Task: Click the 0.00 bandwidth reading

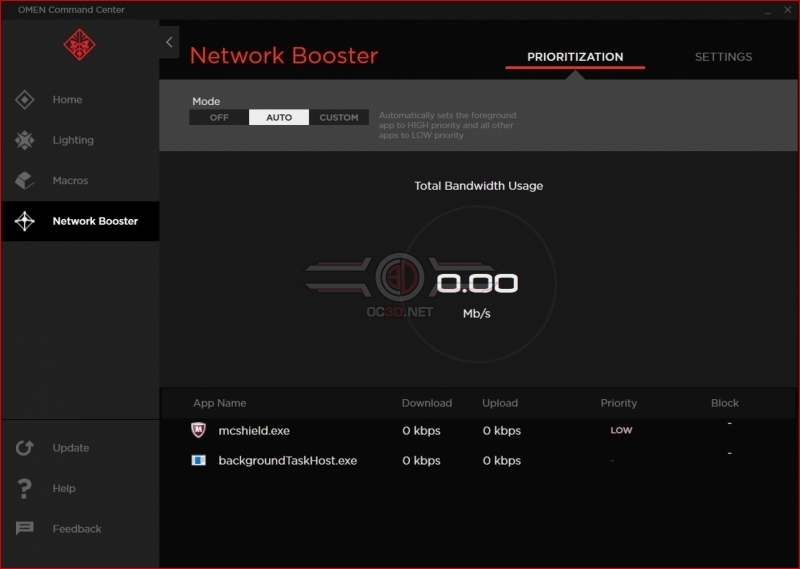Action: click(478, 283)
